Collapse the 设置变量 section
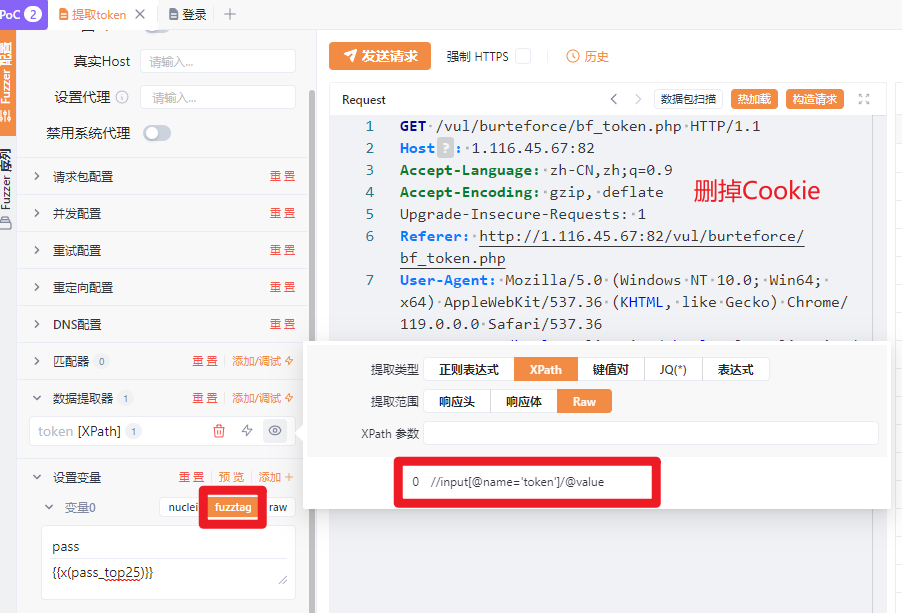This screenshot has width=902, height=613. point(37,477)
